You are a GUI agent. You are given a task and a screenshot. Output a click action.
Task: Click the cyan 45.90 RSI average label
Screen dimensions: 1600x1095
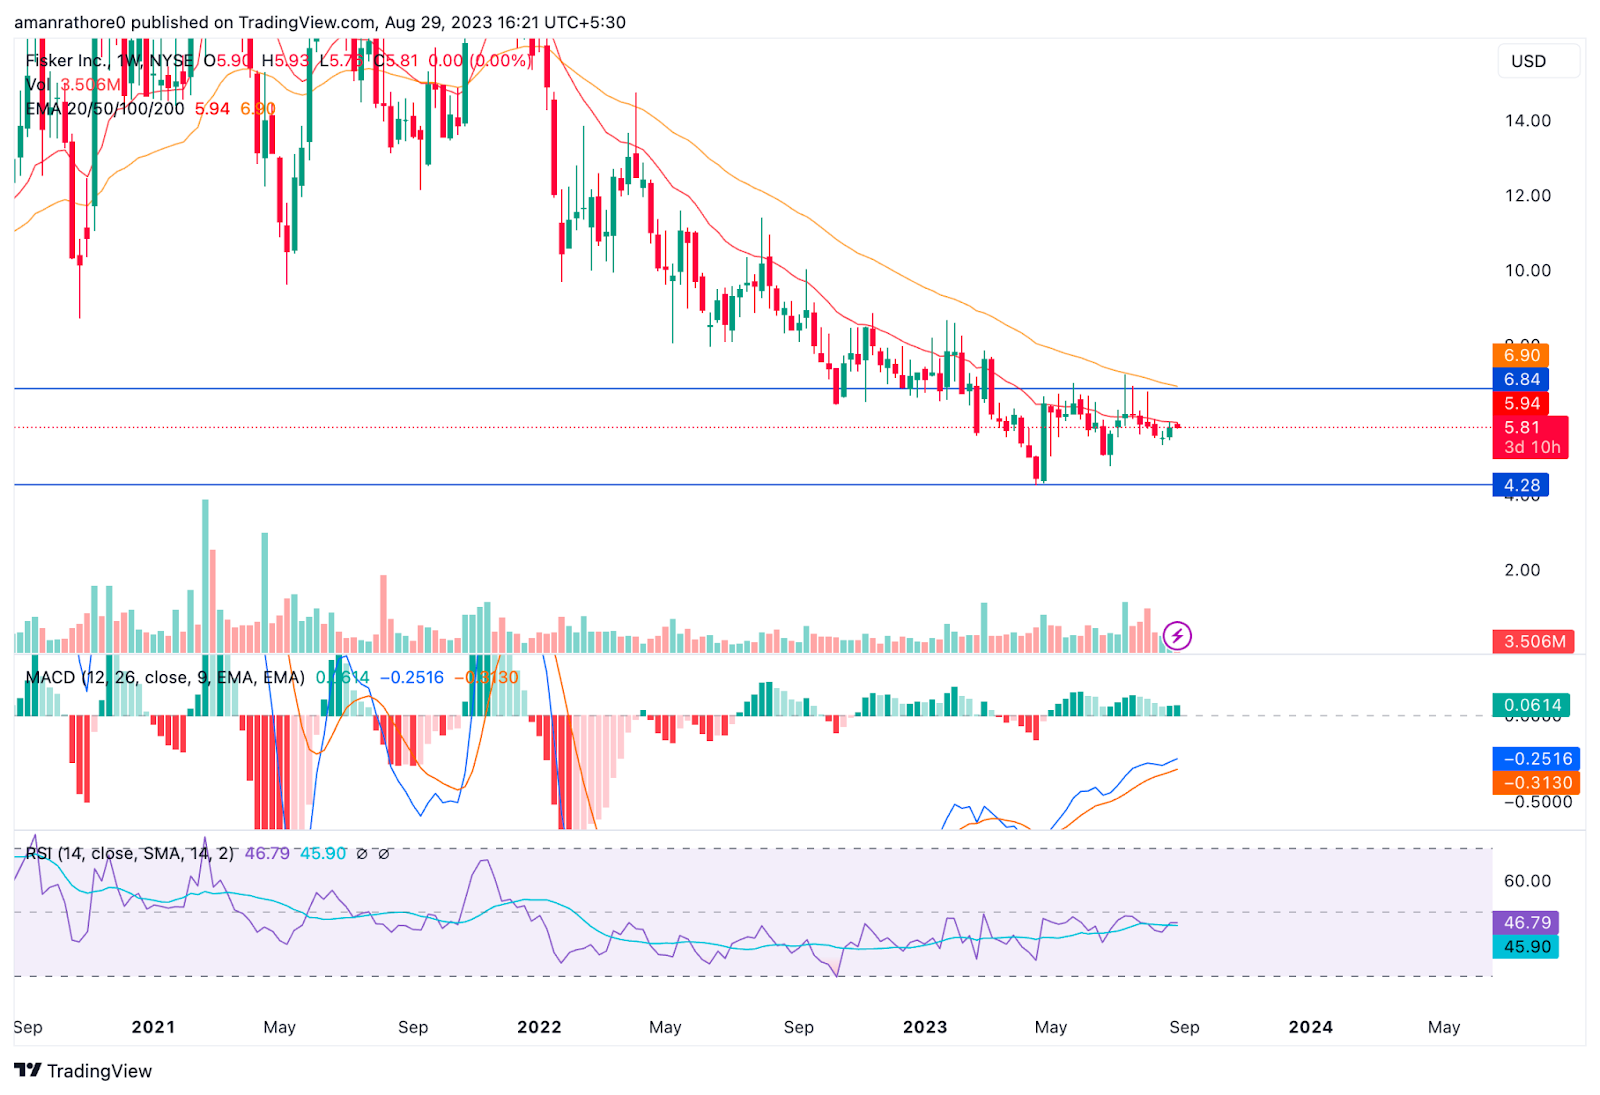[x=1526, y=946]
